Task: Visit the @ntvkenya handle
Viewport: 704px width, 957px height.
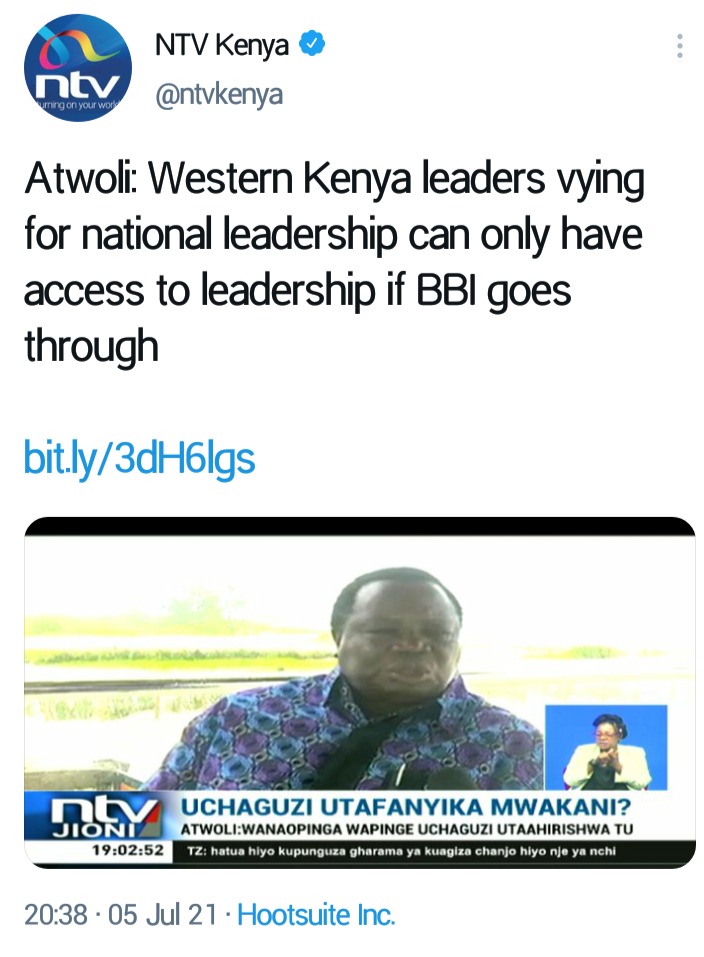Action: tap(219, 95)
